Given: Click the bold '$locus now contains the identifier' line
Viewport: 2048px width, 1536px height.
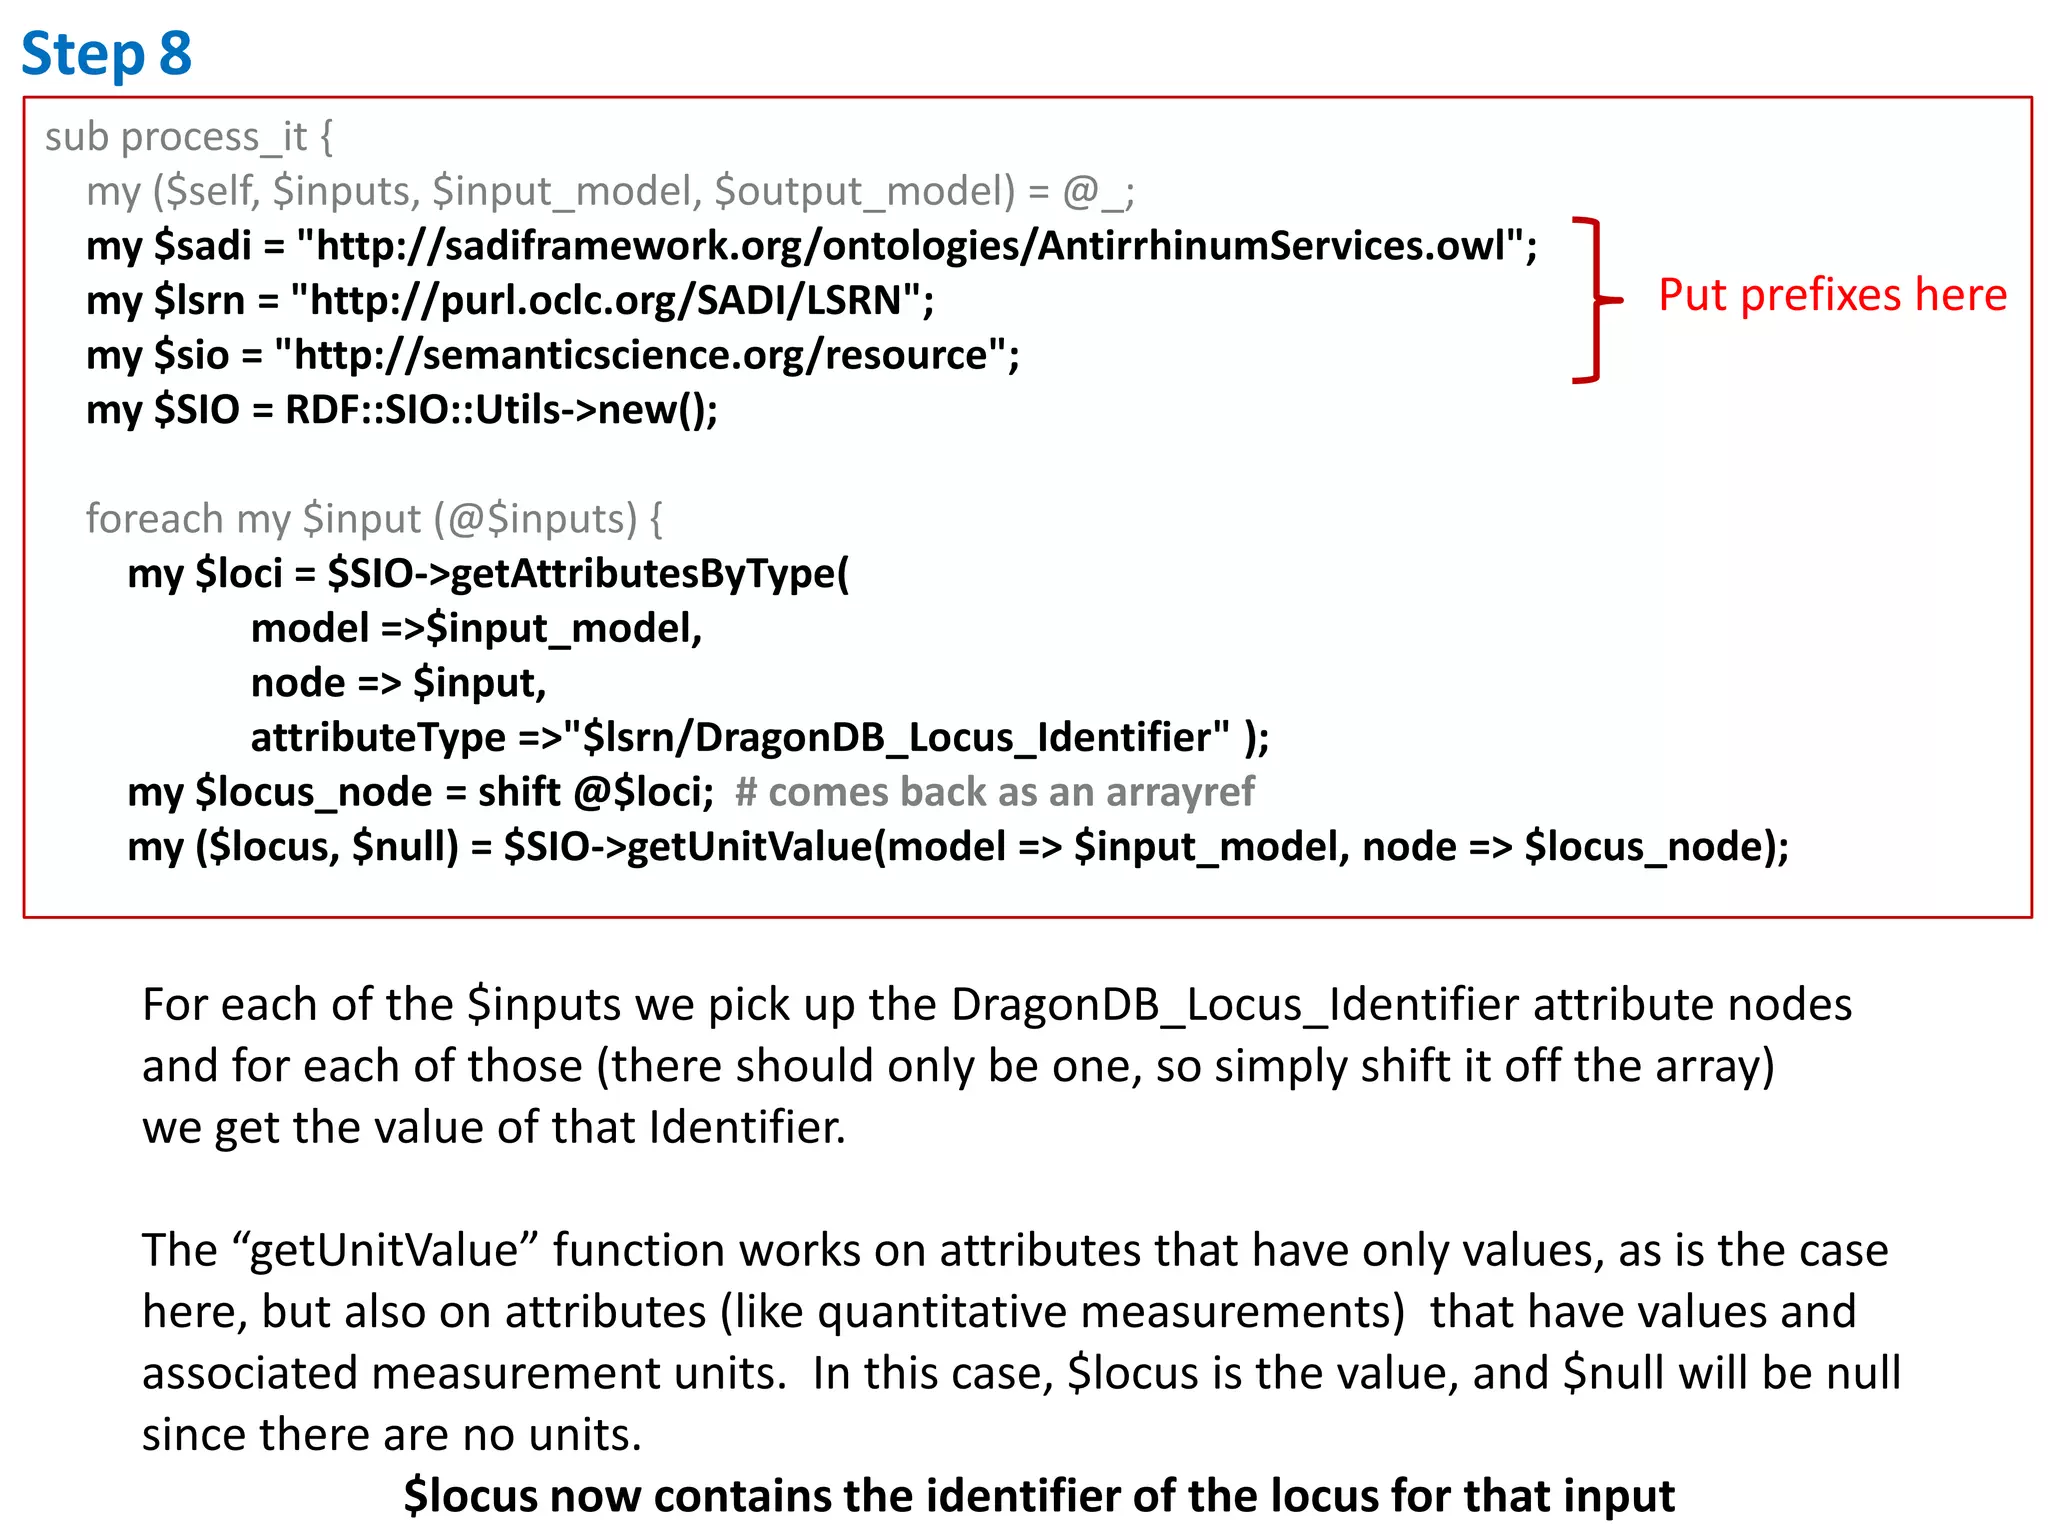Looking at the screenshot, I should 1038,1496.
